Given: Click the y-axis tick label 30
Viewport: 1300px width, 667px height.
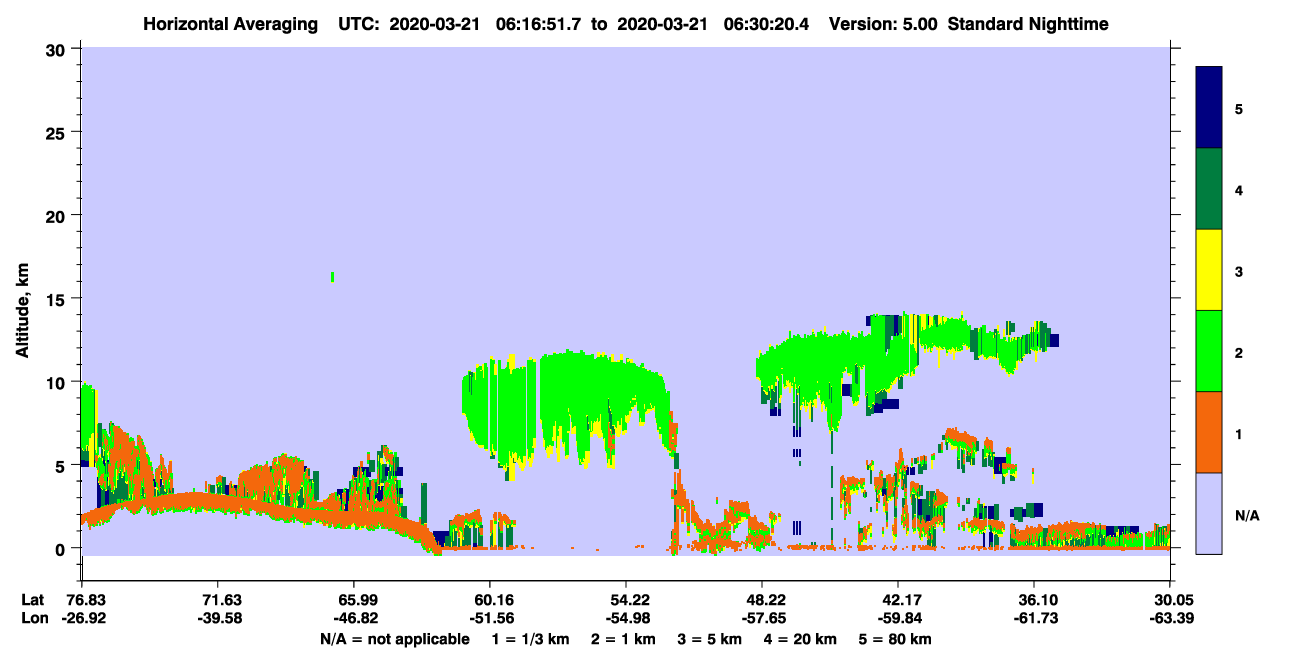Looking at the screenshot, I should pyautogui.click(x=58, y=48).
